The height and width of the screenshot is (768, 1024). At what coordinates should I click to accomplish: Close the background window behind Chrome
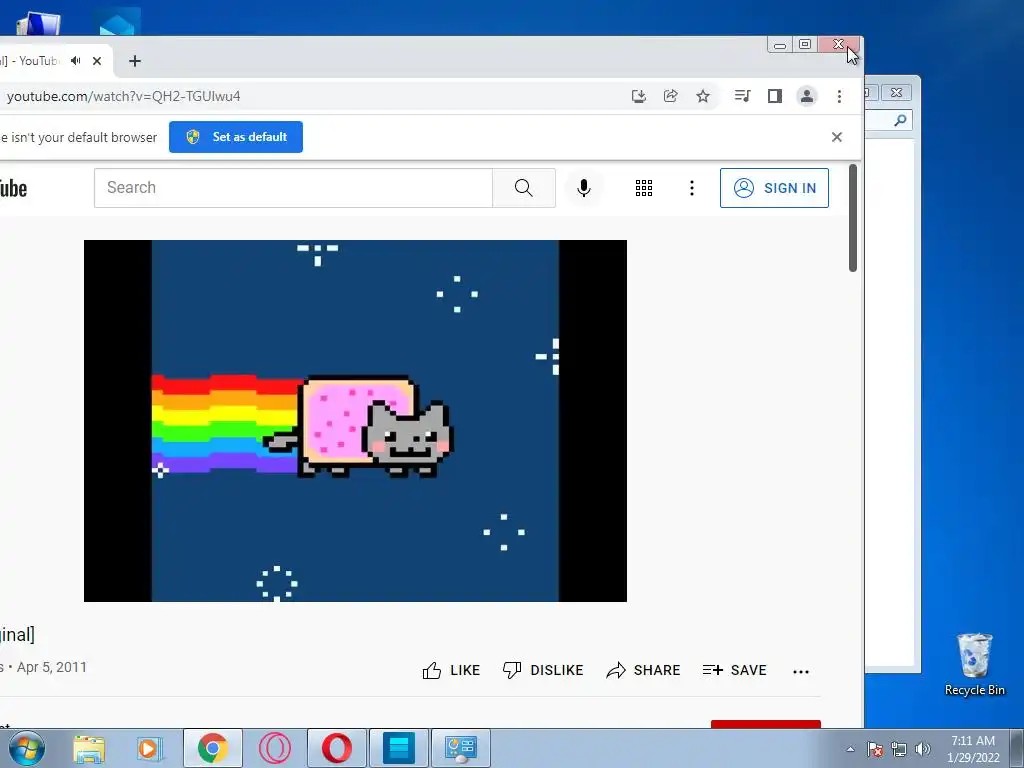(897, 93)
